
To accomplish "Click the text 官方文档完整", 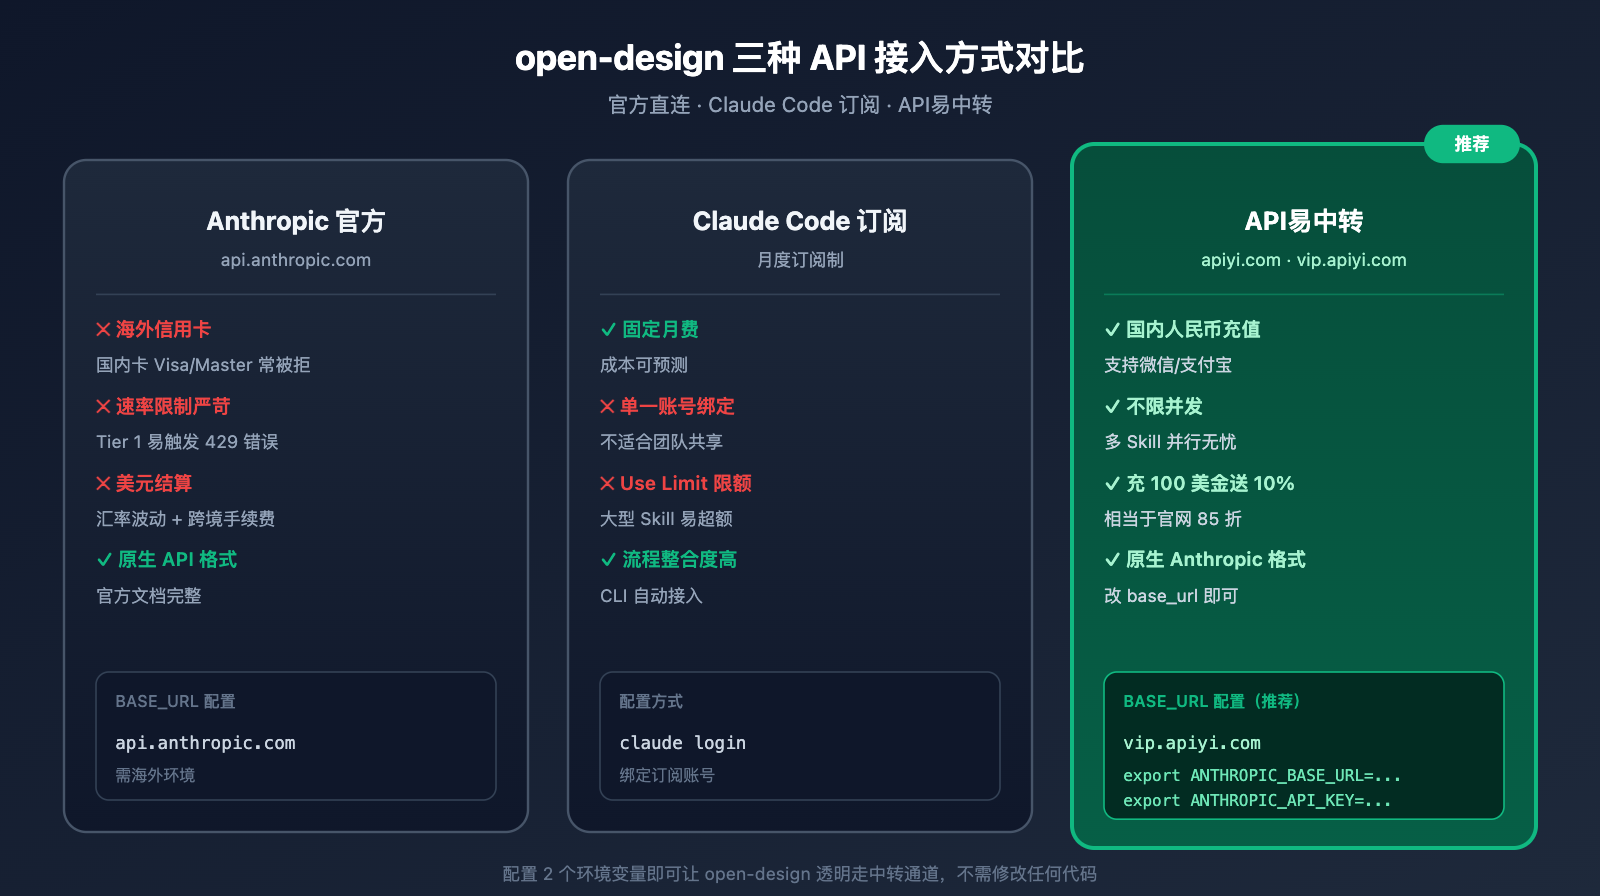I will (x=149, y=596).
